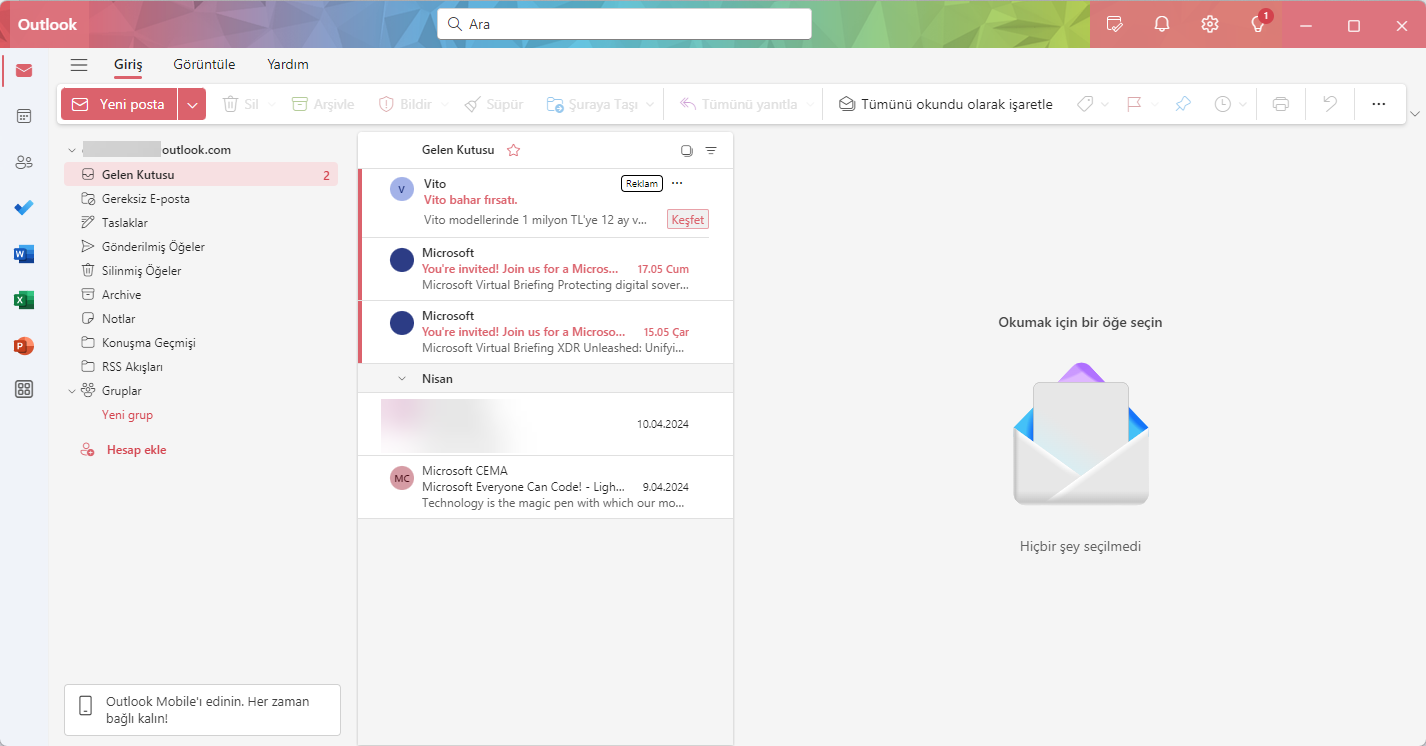Launch PowerPoint from the left rail
Image resolution: width=1426 pixels, height=746 pixels.
pyautogui.click(x=24, y=346)
